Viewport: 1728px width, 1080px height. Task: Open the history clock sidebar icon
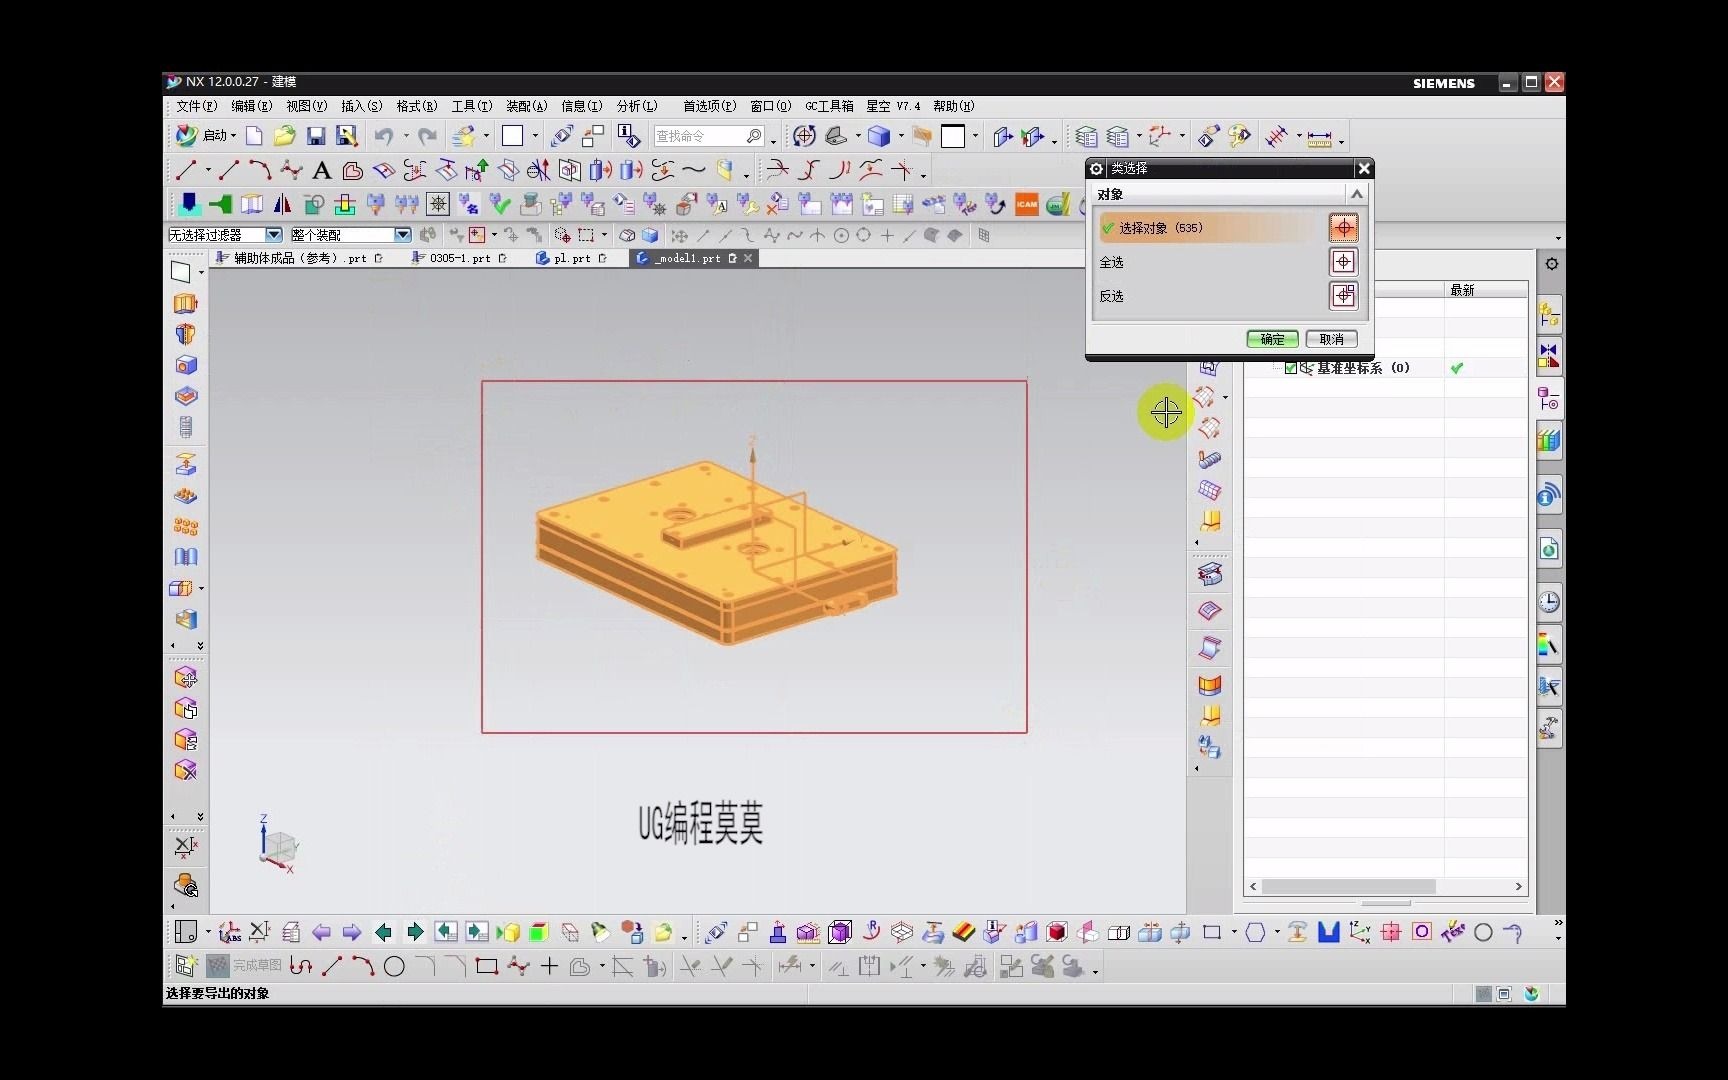1549,601
